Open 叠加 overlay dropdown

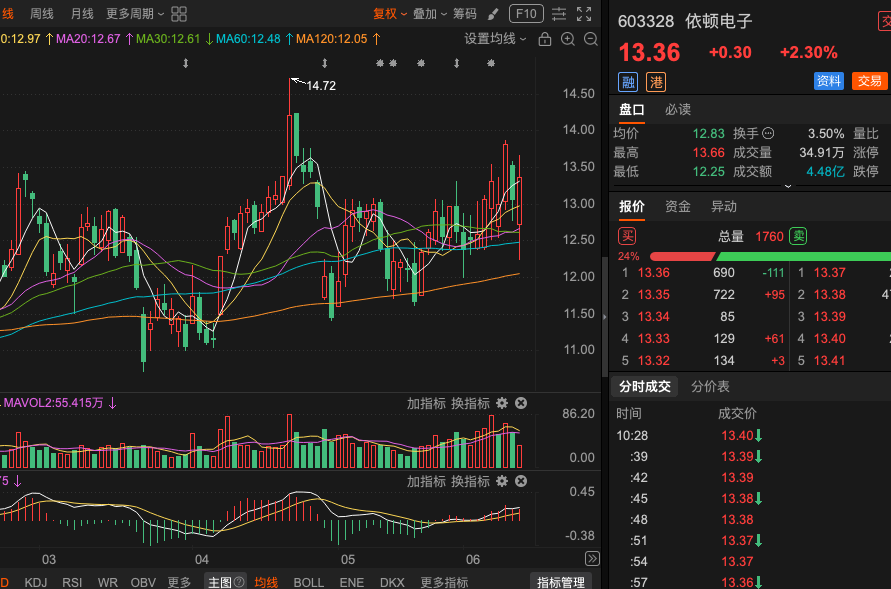click(x=430, y=14)
